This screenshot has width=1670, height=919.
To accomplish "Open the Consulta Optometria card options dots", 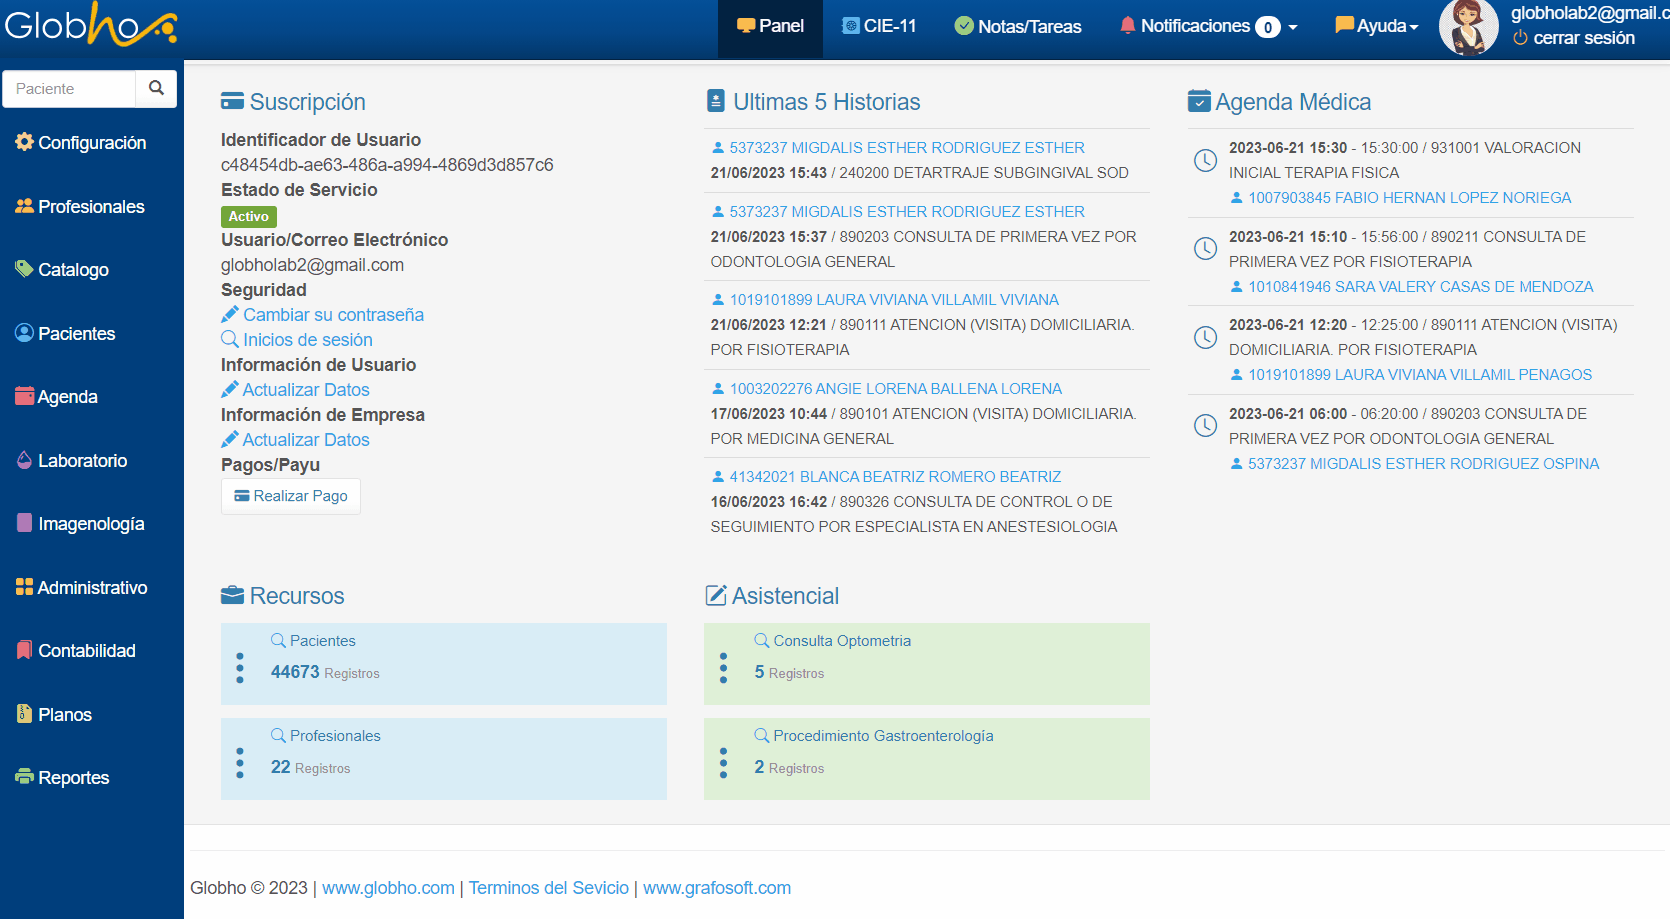I will pyautogui.click(x=724, y=667).
